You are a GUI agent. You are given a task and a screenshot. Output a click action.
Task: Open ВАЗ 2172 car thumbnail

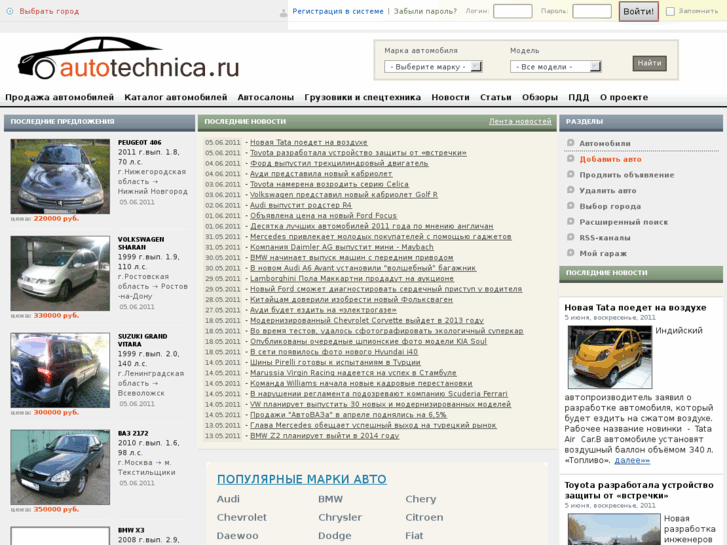pos(60,467)
